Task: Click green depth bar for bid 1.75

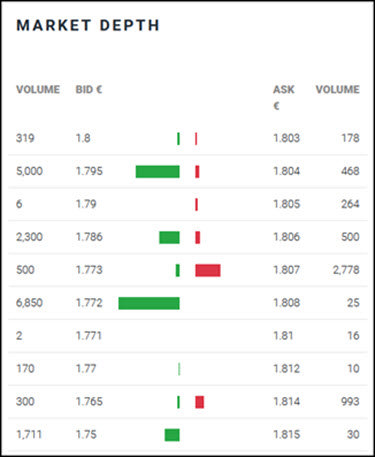Action: (172, 435)
